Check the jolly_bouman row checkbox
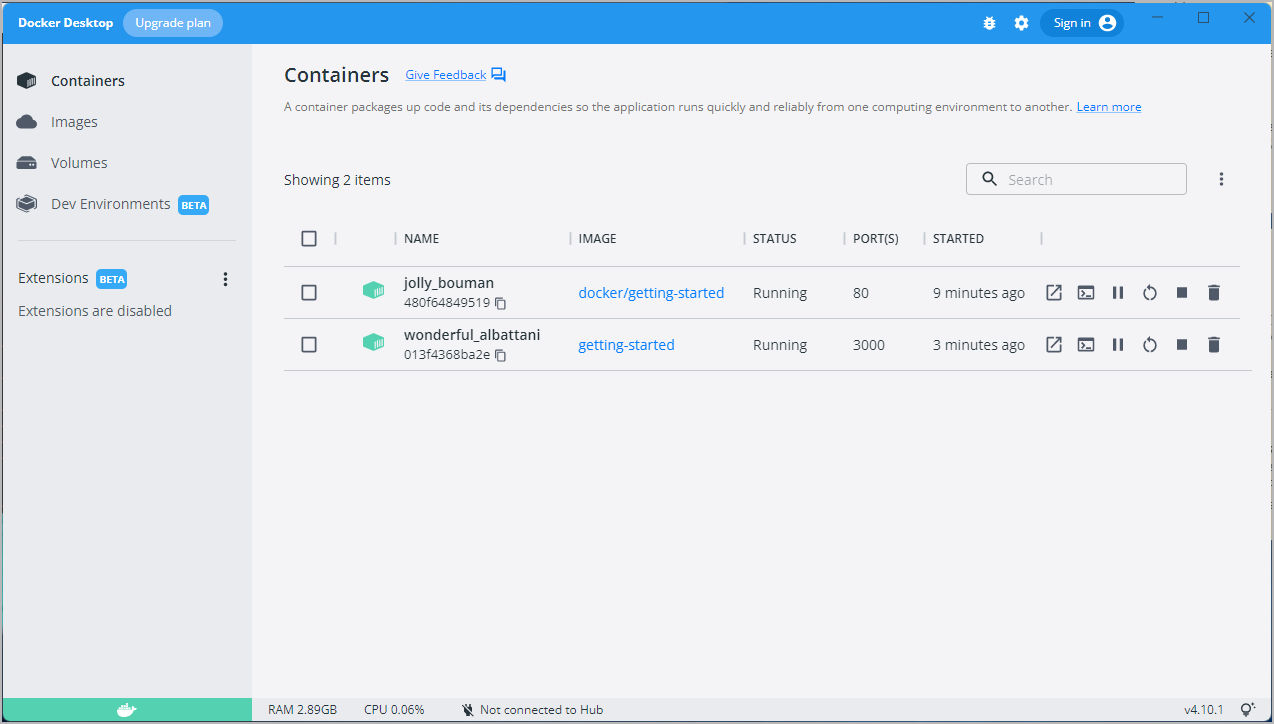Image resolution: width=1274 pixels, height=724 pixels. [x=309, y=293]
